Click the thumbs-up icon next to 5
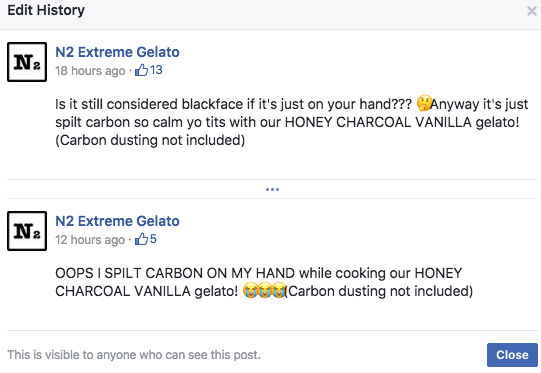 click(x=141, y=239)
